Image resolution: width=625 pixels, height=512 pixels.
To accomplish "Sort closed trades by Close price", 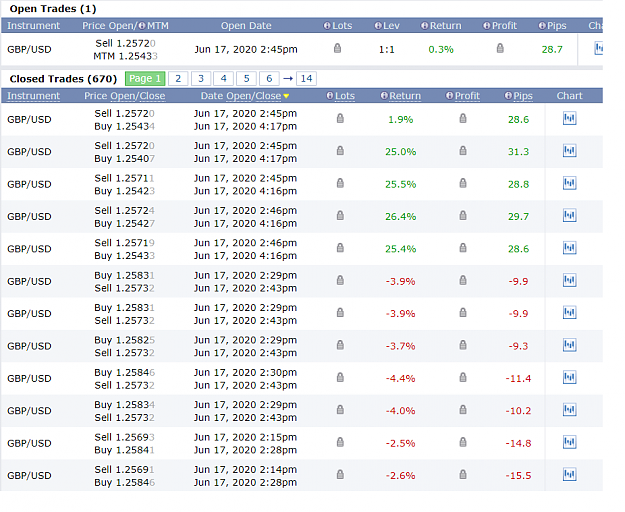I will point(152,96).
